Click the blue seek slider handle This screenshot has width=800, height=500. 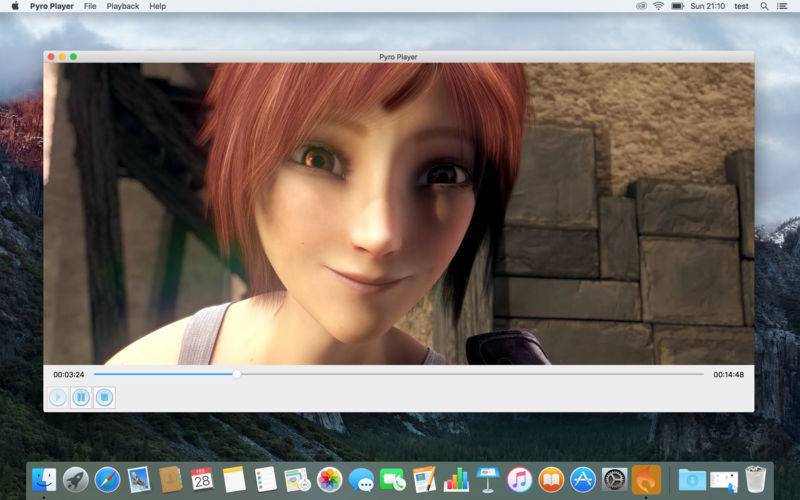[x=236, y=374]
